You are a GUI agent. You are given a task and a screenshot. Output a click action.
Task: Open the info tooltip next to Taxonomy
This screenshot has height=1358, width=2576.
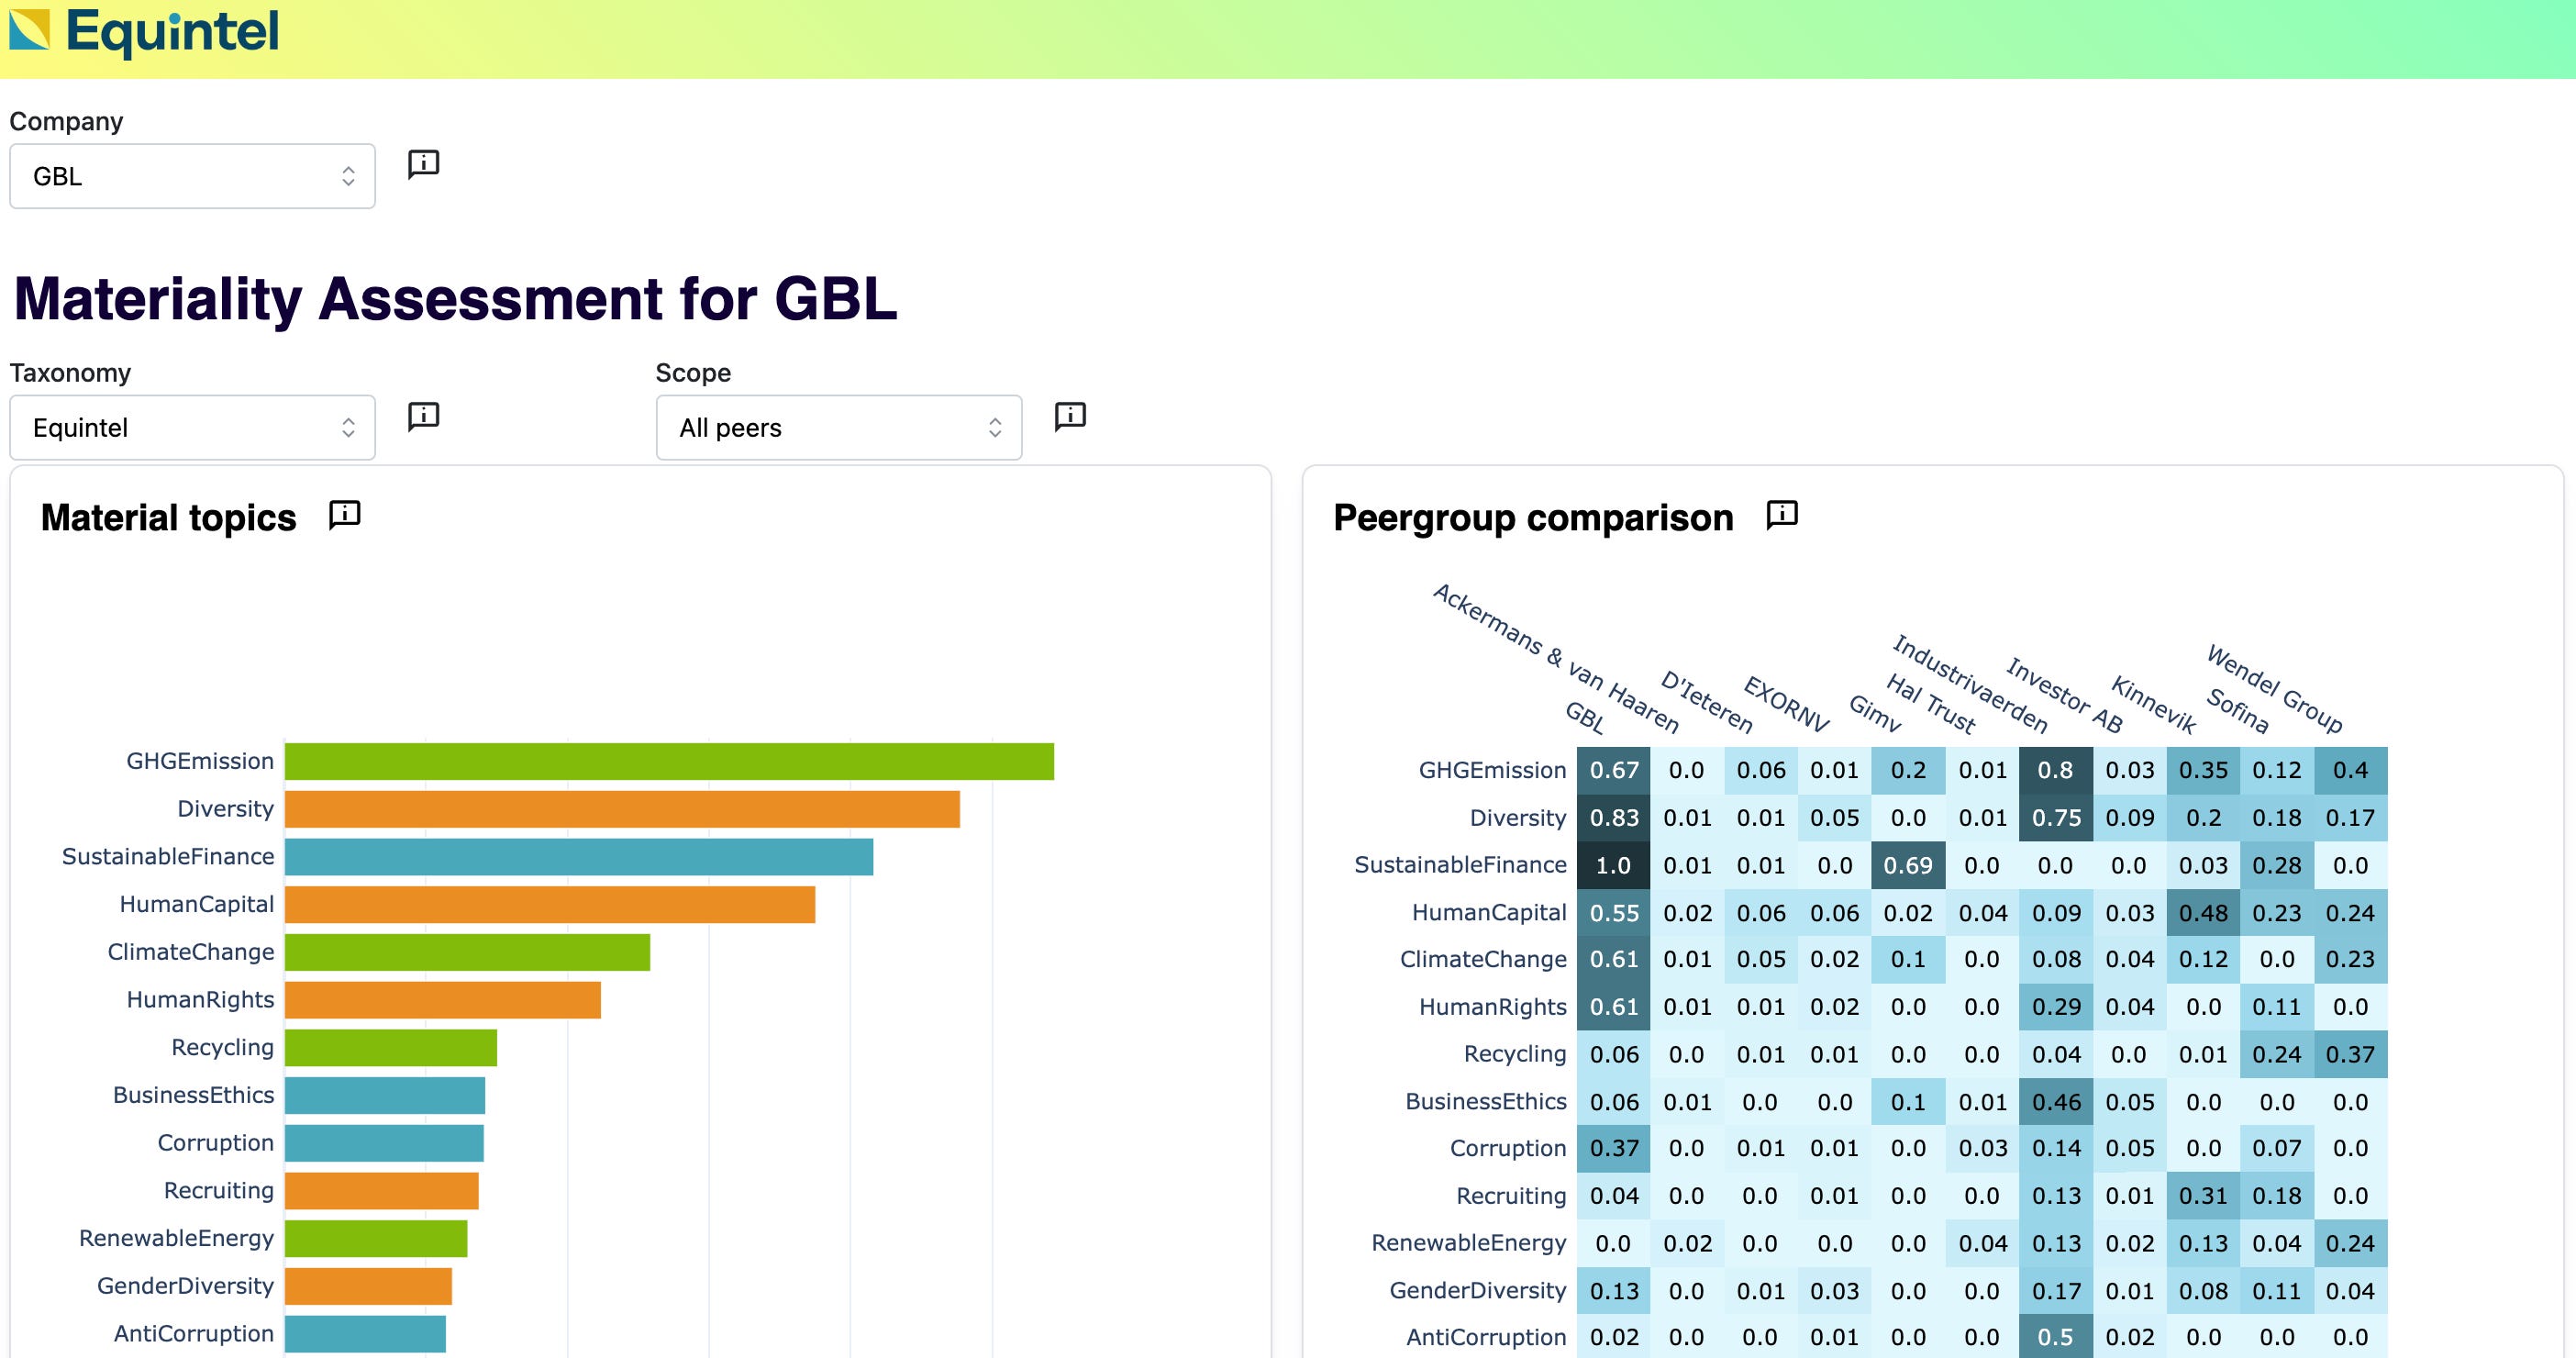click(x=424, y=416)
